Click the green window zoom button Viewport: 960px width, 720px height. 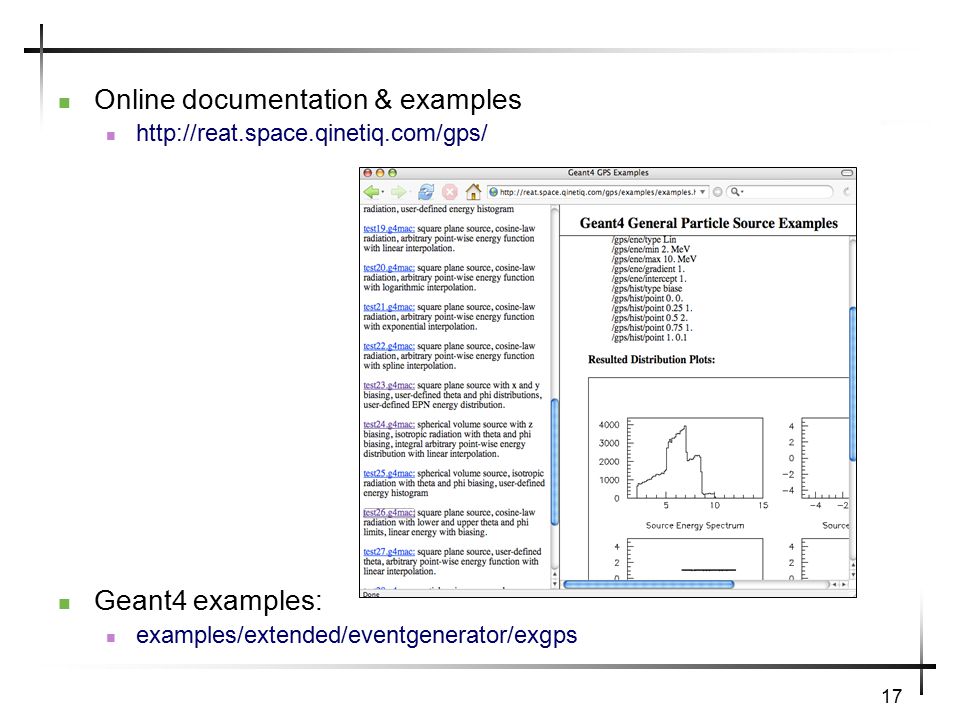point(392,173)
